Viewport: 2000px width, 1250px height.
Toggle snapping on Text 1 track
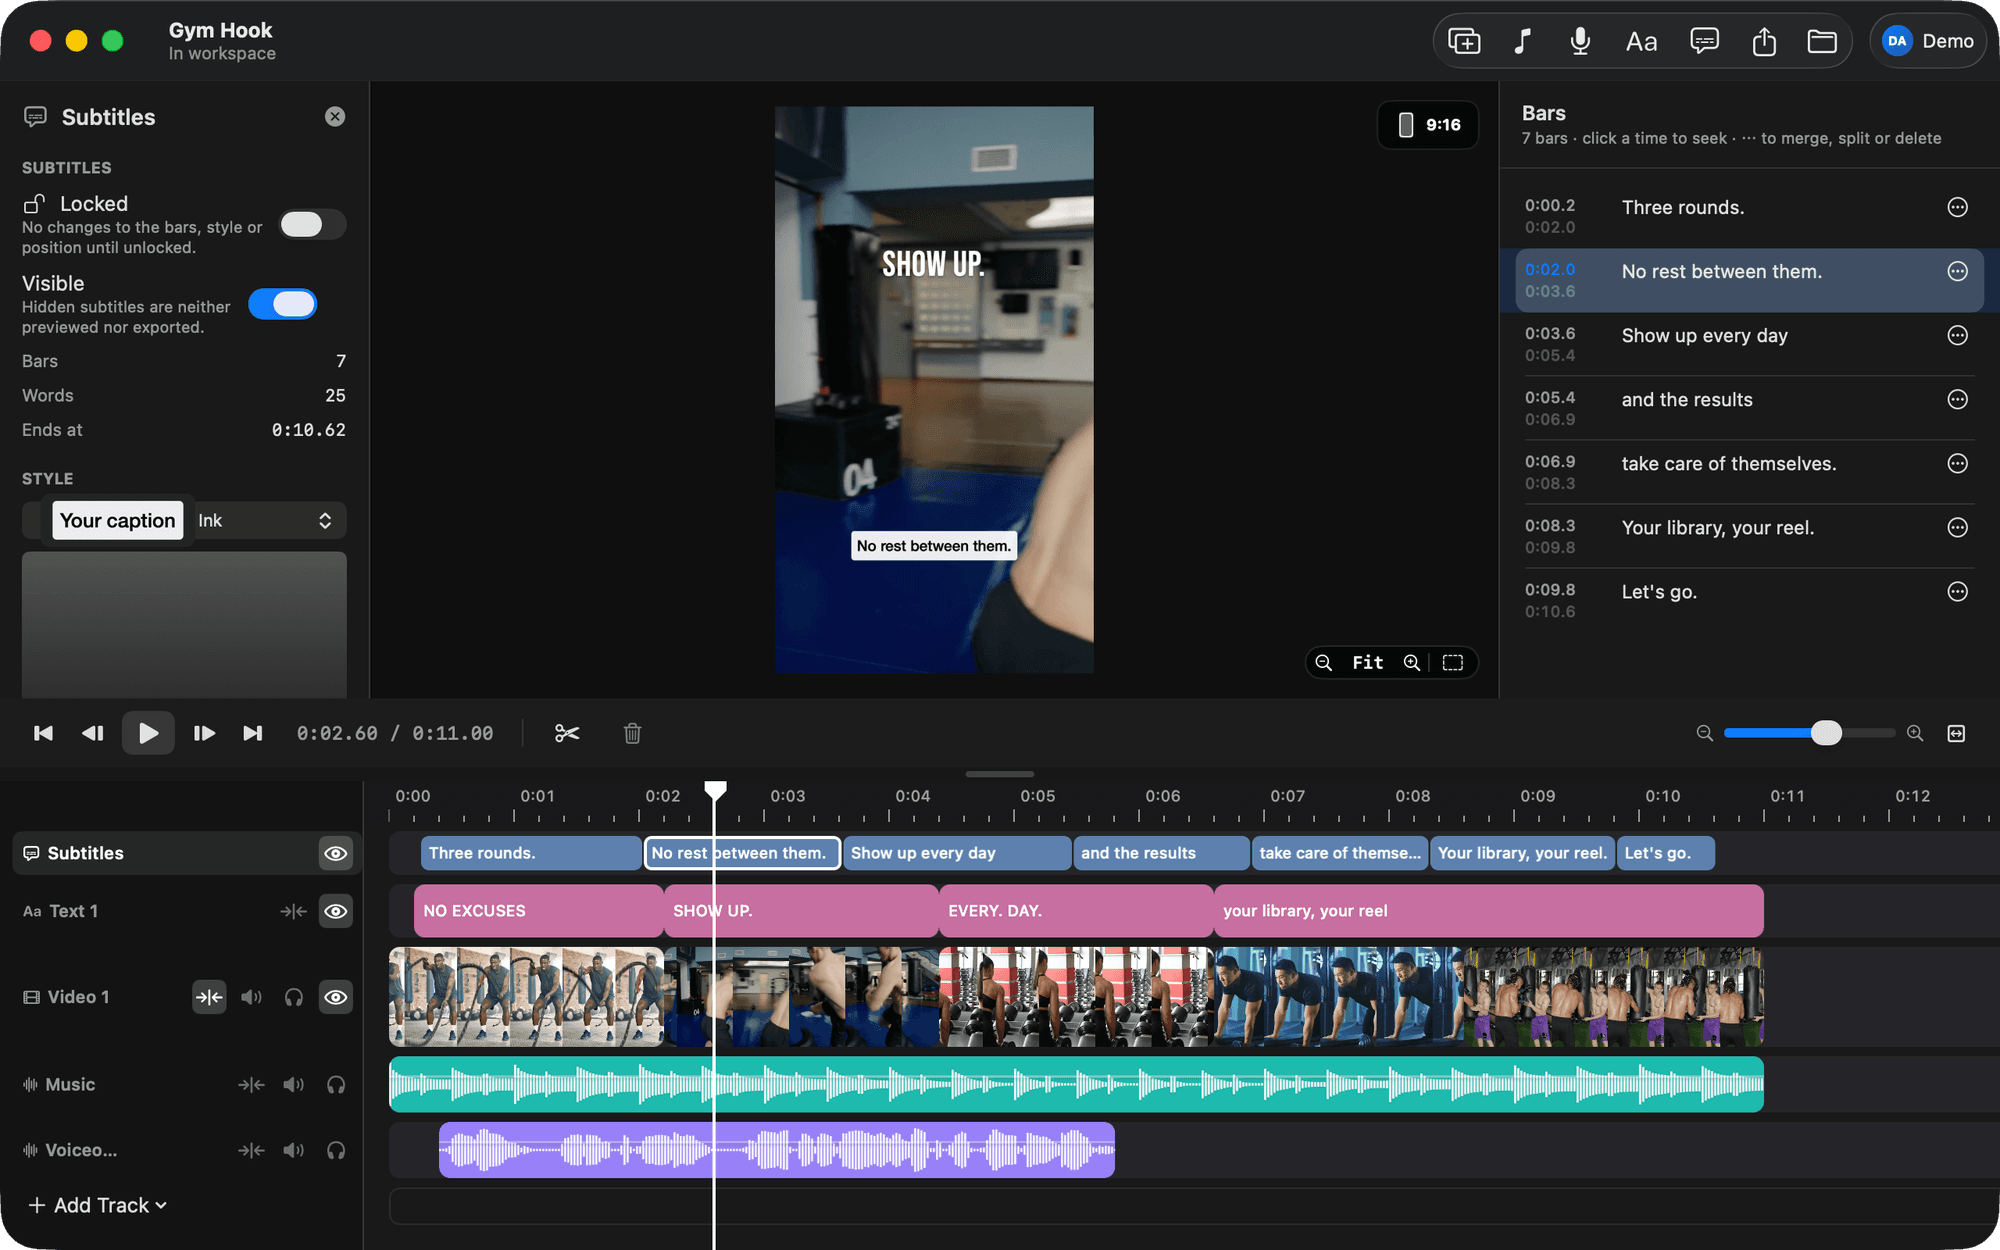tap(293, 911)
